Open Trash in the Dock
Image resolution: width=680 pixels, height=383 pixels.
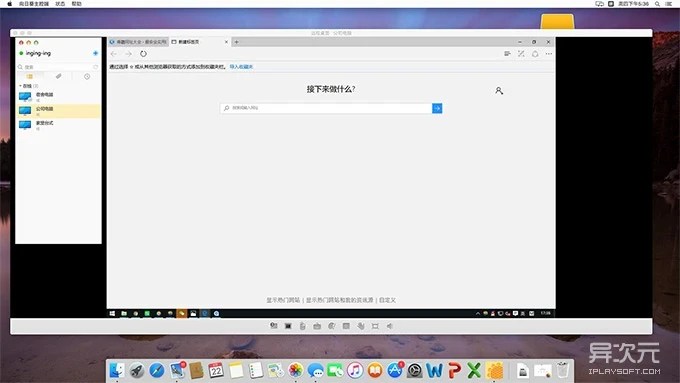[562, 370]
